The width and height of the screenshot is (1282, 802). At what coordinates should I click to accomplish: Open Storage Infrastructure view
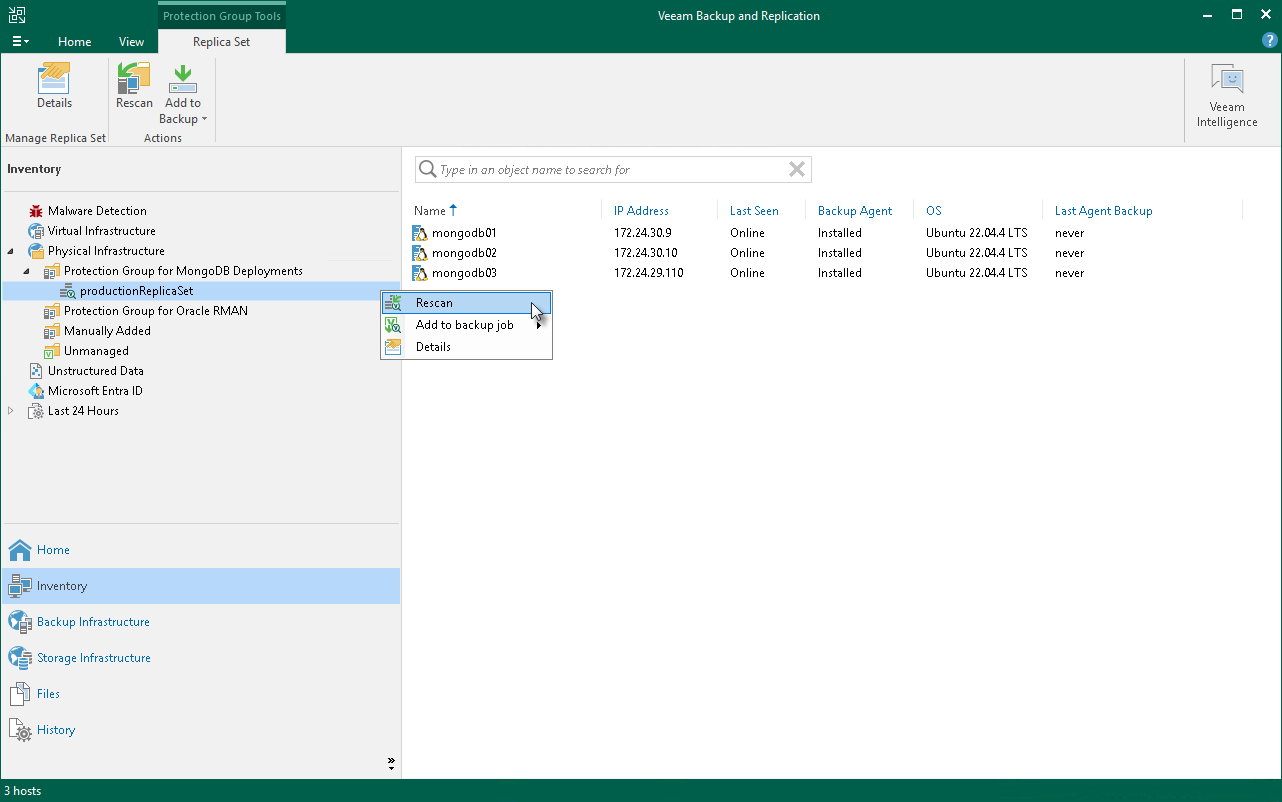(93, 658)
